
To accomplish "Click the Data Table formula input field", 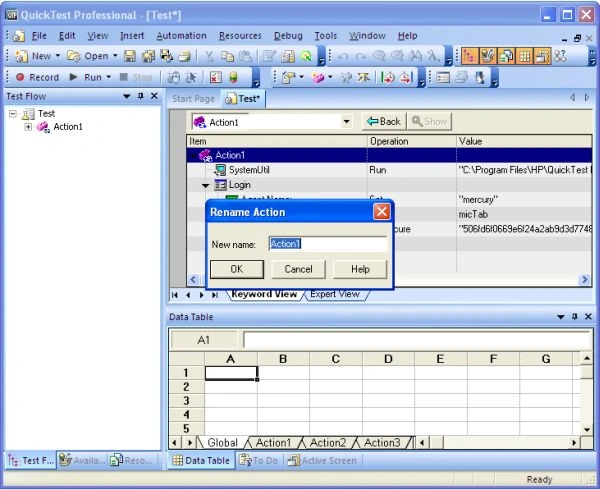I will tap(417, 340).
